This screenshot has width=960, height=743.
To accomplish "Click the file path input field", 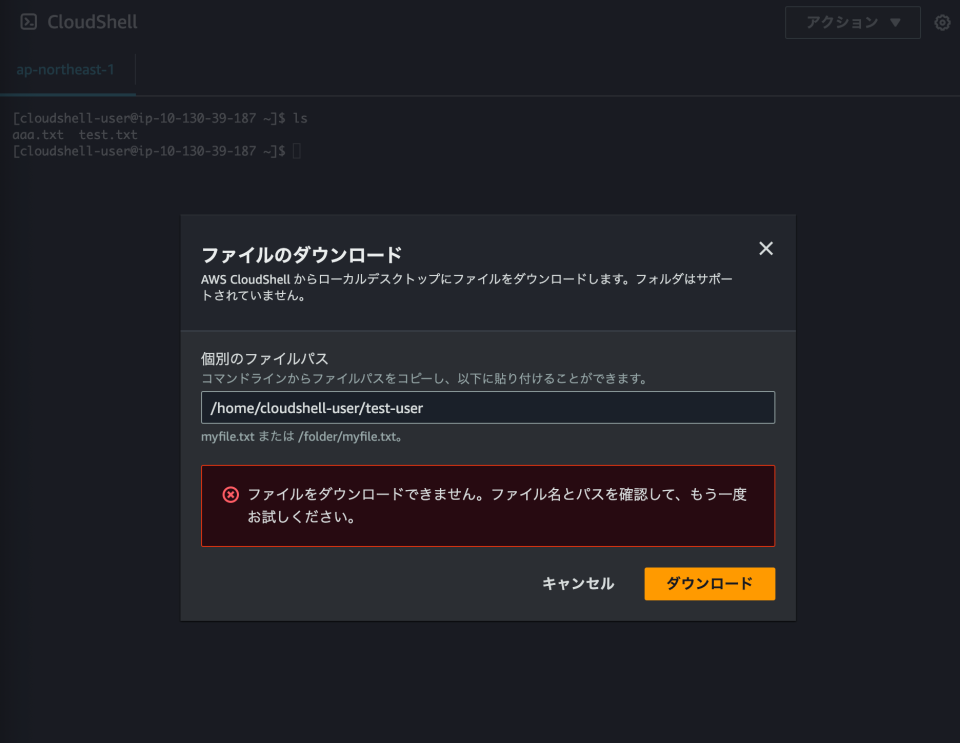I will 488,407.
